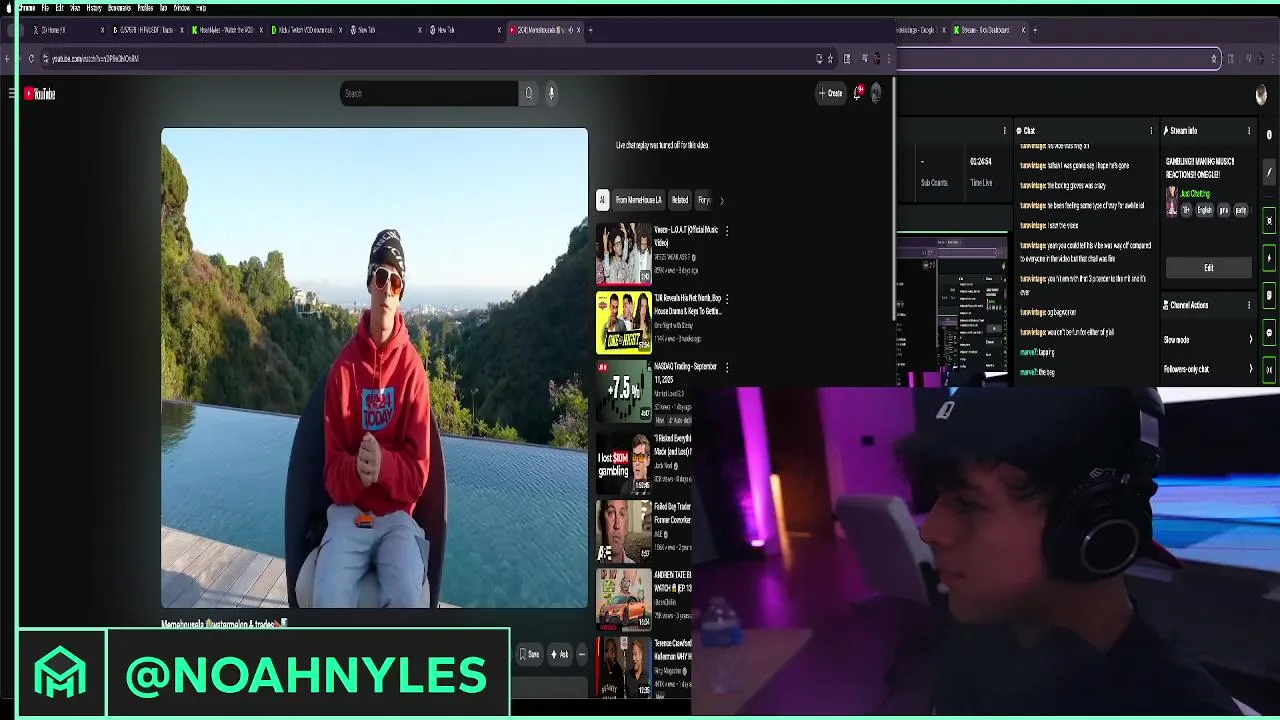Click the Edit stream info button
The height and width of the screenshot is (720, 1280).
[x=1208, y=268]
